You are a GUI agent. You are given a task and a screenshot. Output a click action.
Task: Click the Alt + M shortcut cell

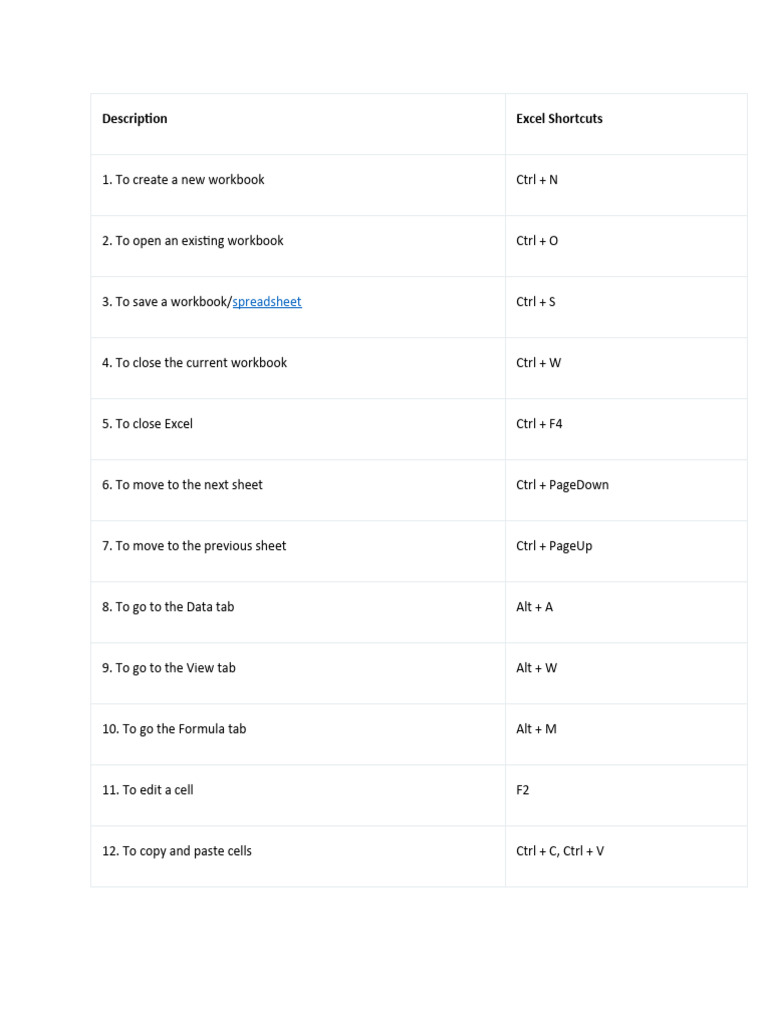tap(536, 729)
